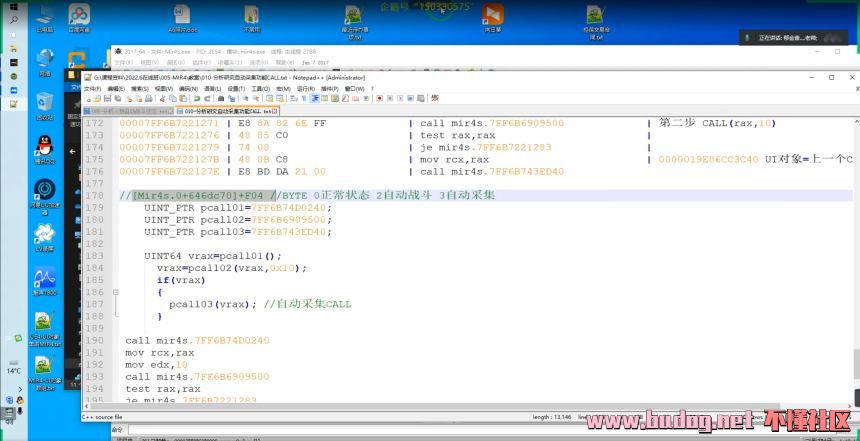The height and width of the screenshot is (441, 860).
Task: Open the 文件(F) menu in Notepad++
Action: point(91,88)
